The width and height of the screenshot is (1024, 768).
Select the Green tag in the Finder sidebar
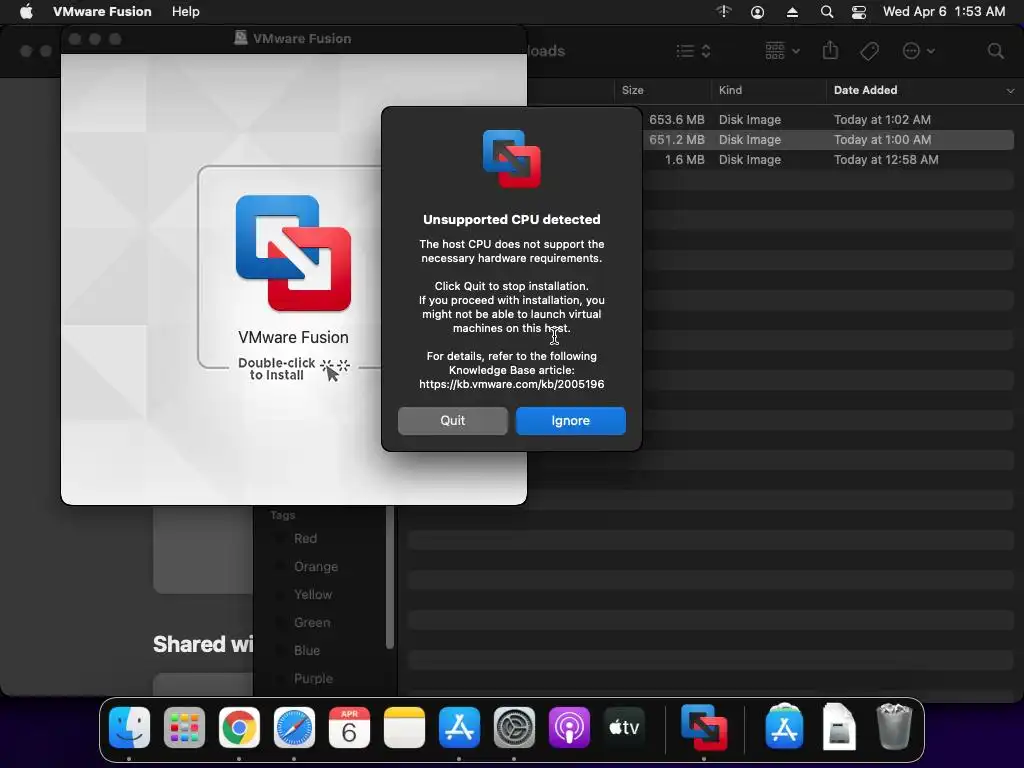point(312,623)
